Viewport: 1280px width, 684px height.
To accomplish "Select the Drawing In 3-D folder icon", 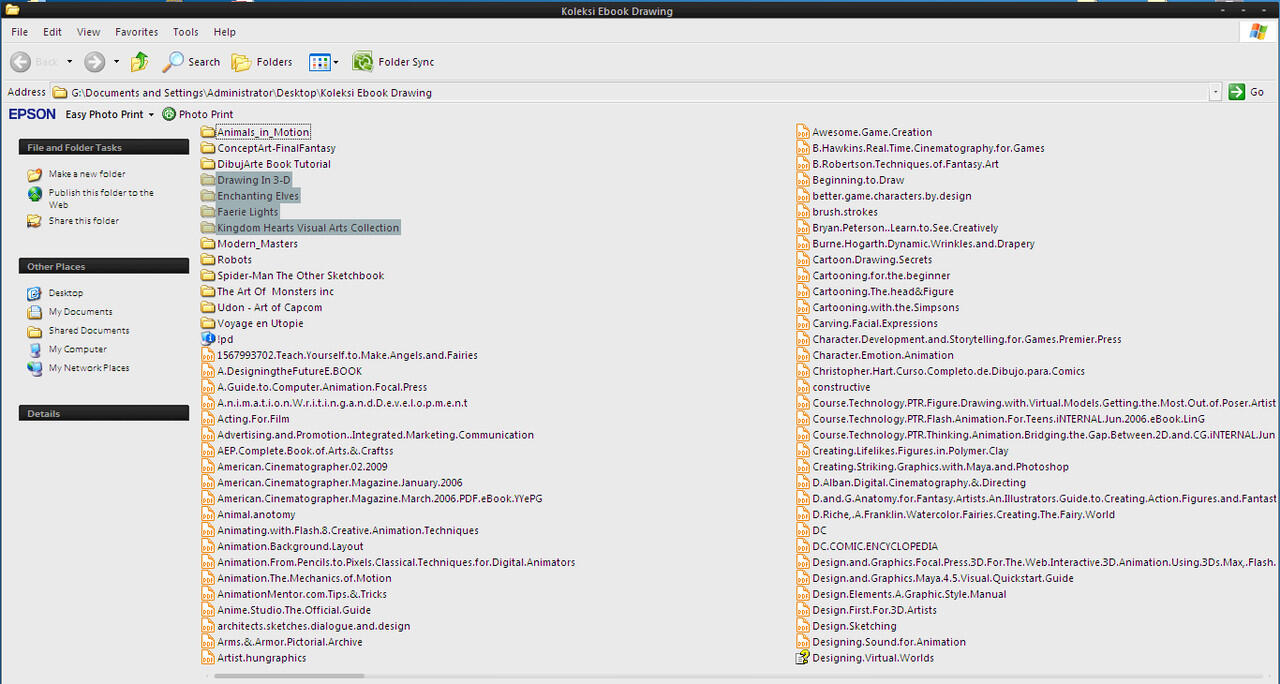I will (208, 180).
